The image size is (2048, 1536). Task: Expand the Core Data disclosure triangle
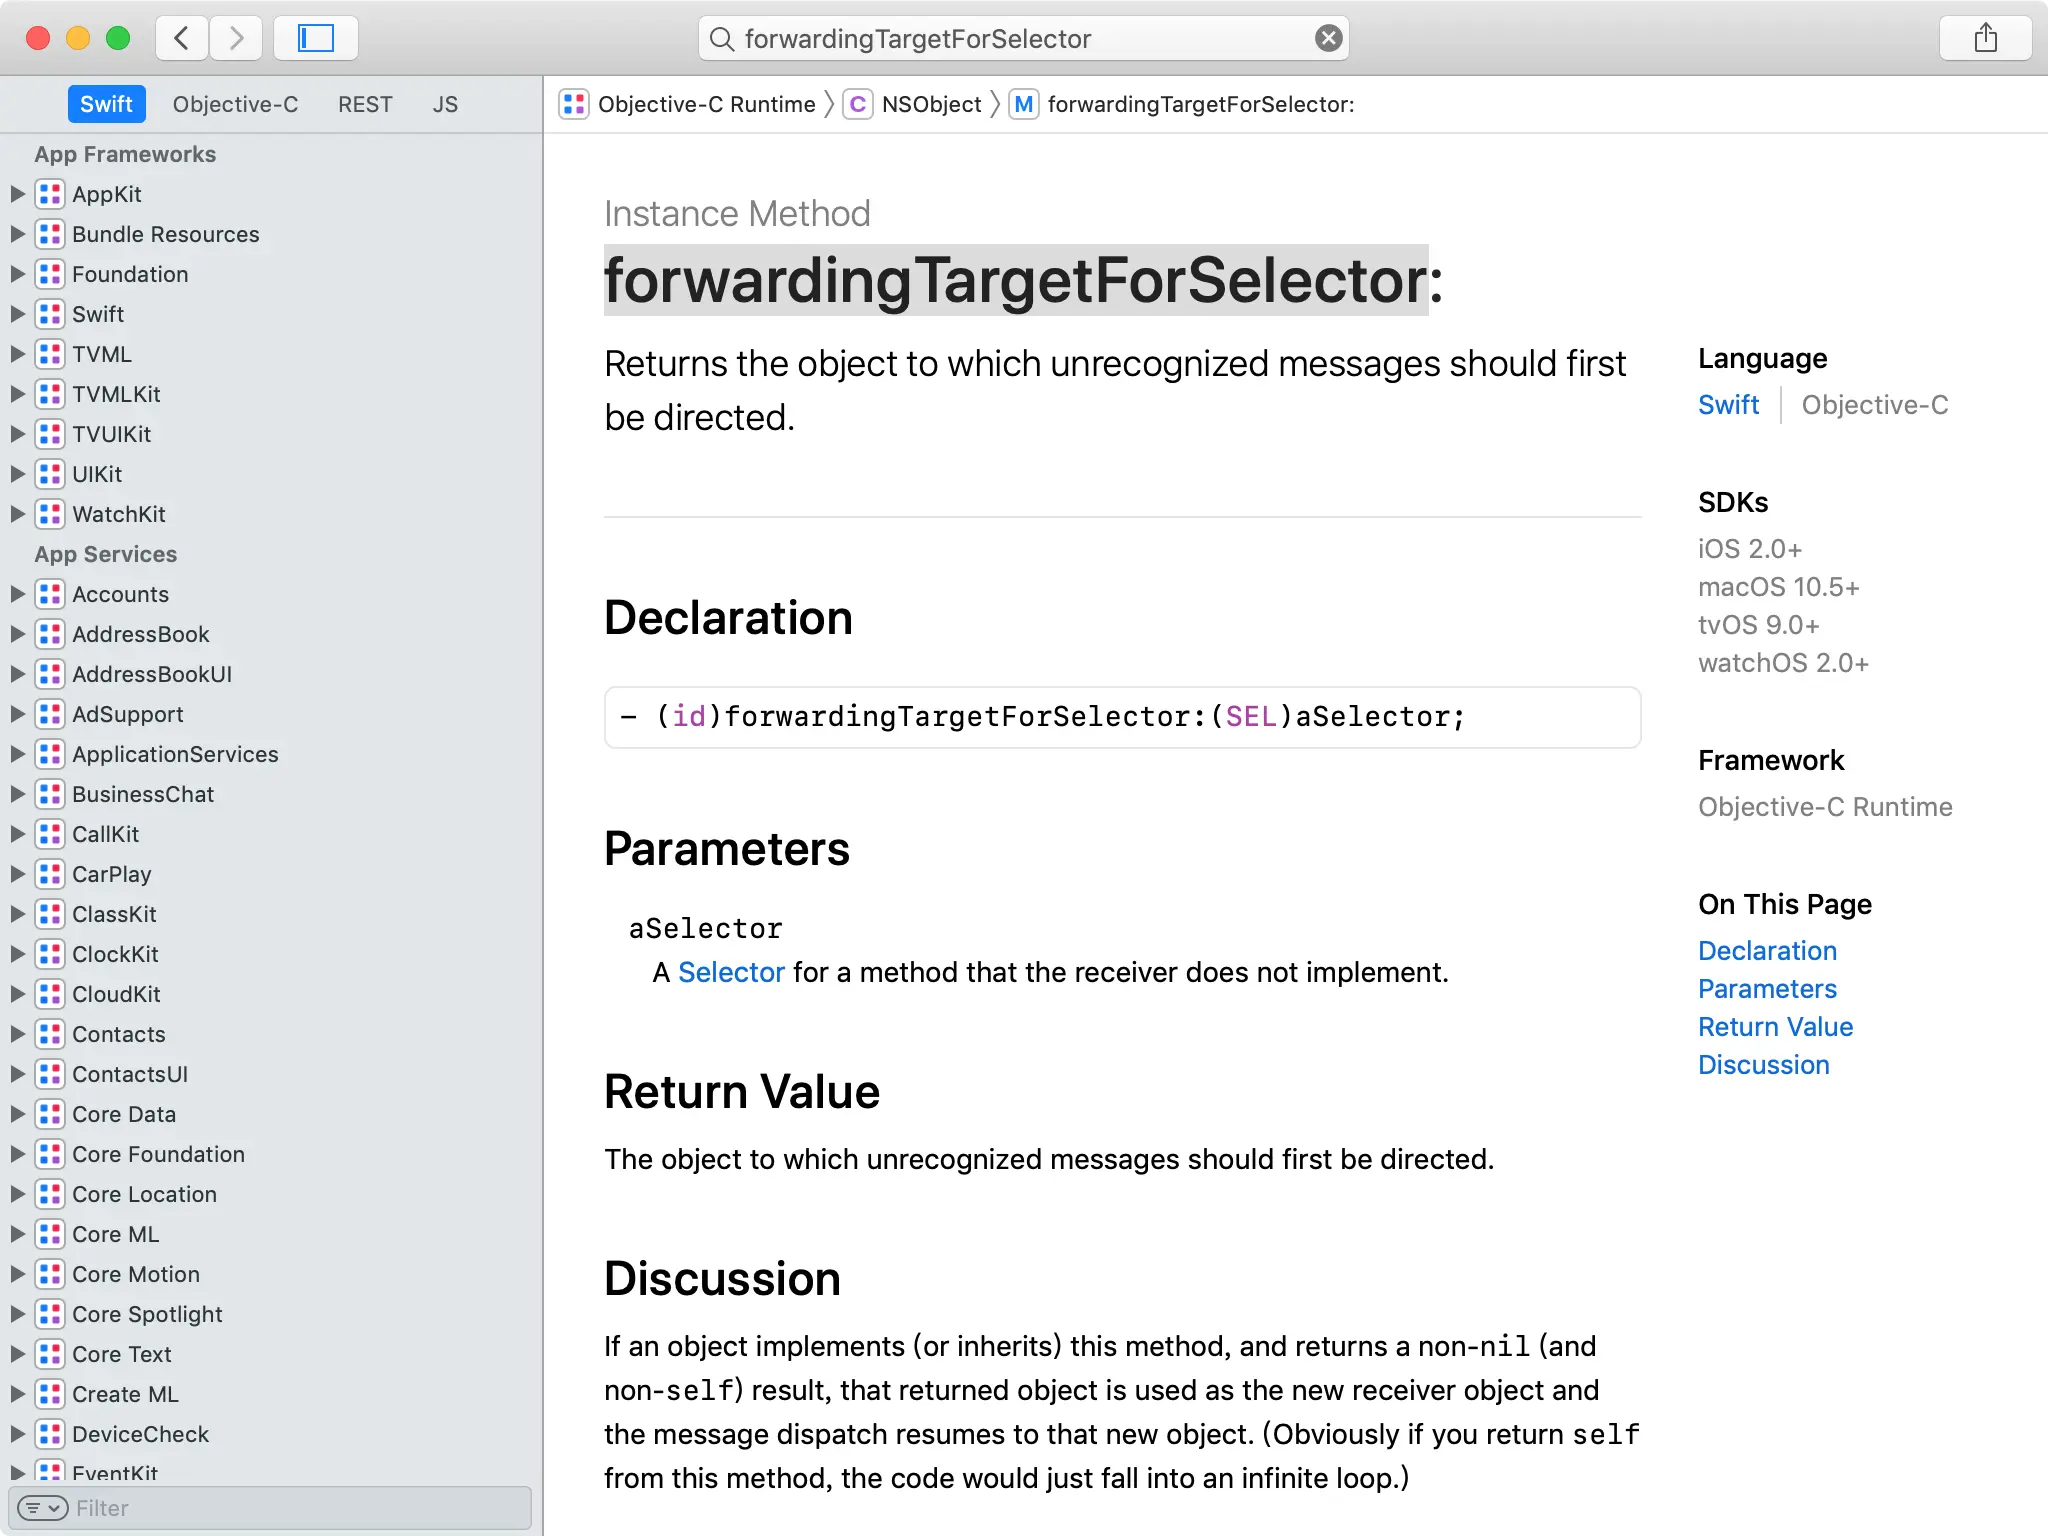pos(17,1114)
